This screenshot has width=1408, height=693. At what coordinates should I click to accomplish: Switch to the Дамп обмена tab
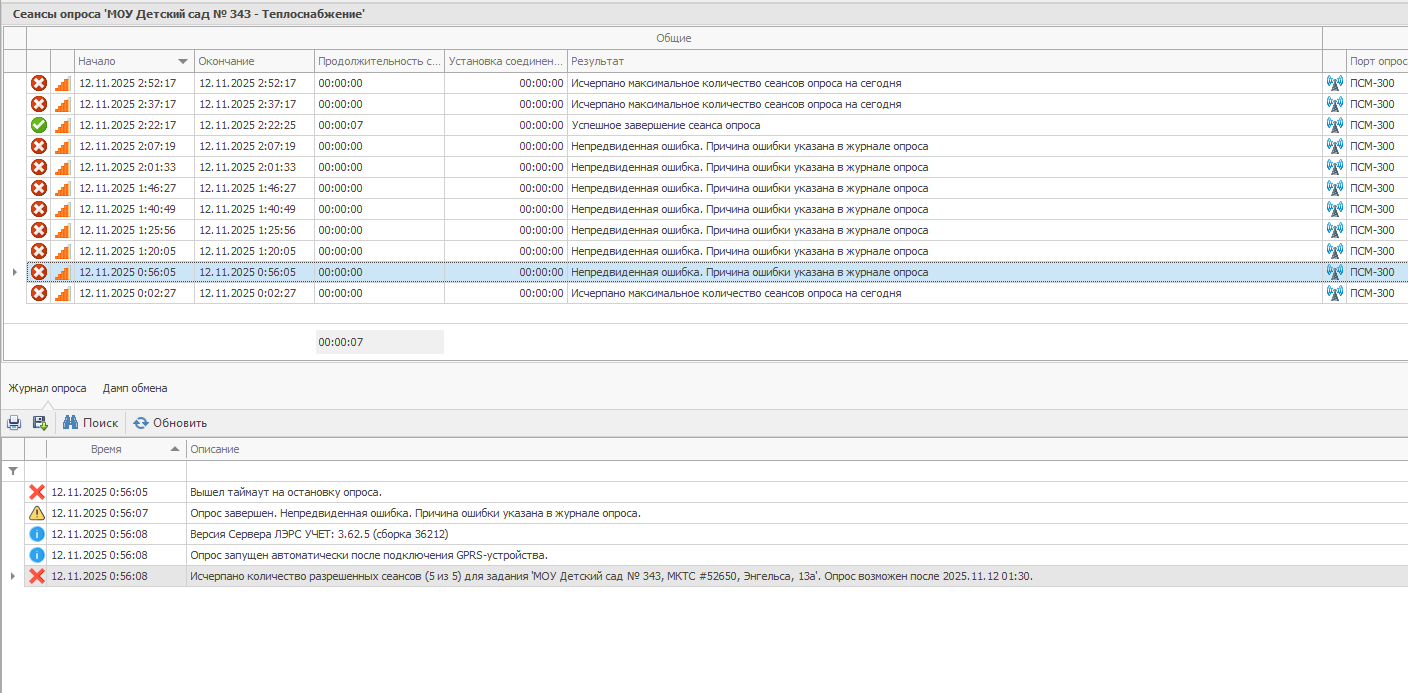point(135,388)
